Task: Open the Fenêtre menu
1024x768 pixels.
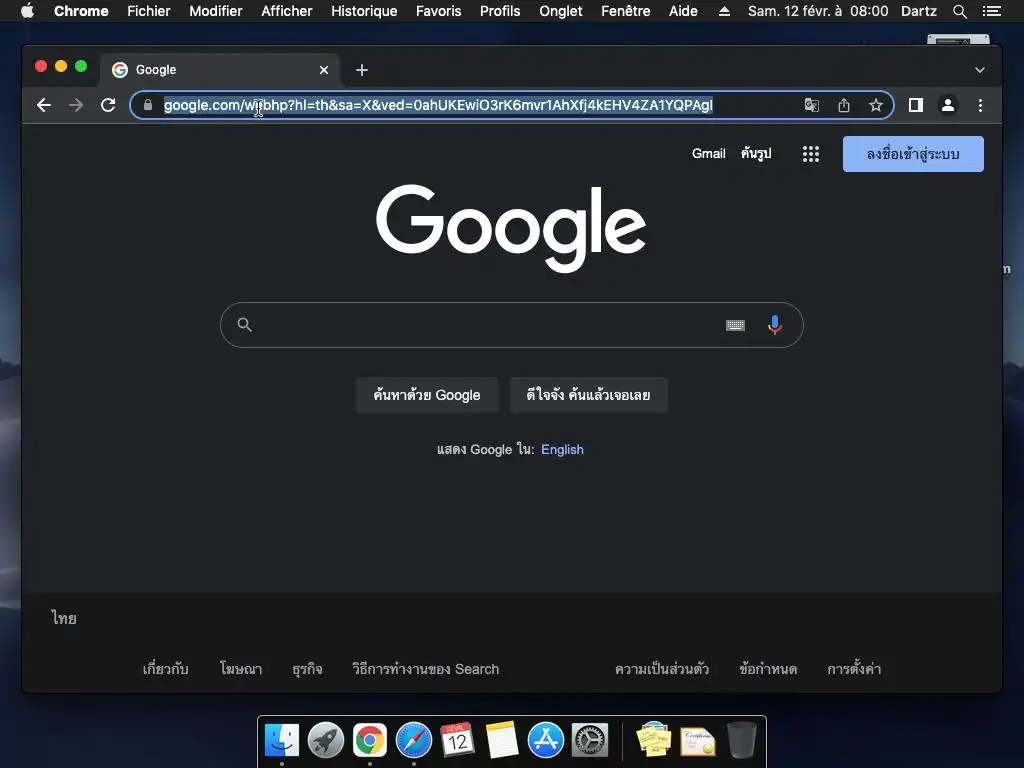Action: pyautogui.click(x=626, y=11)
